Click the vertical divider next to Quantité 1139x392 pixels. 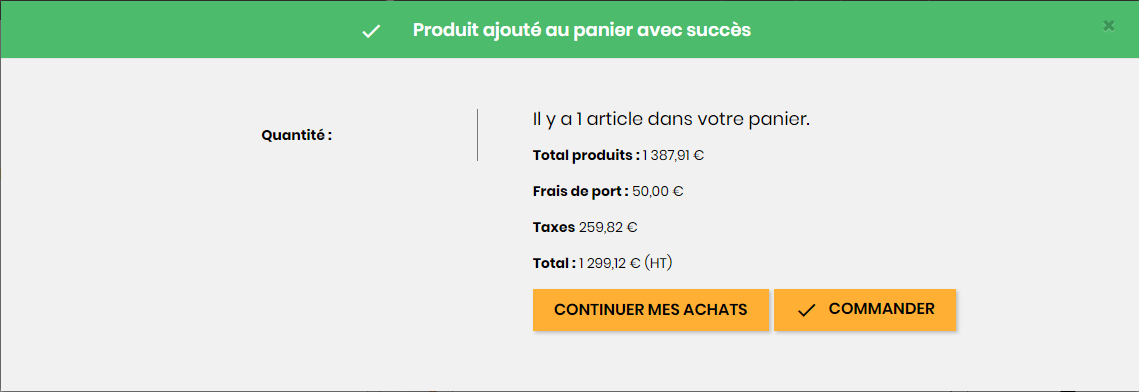[x=477, y=135]
